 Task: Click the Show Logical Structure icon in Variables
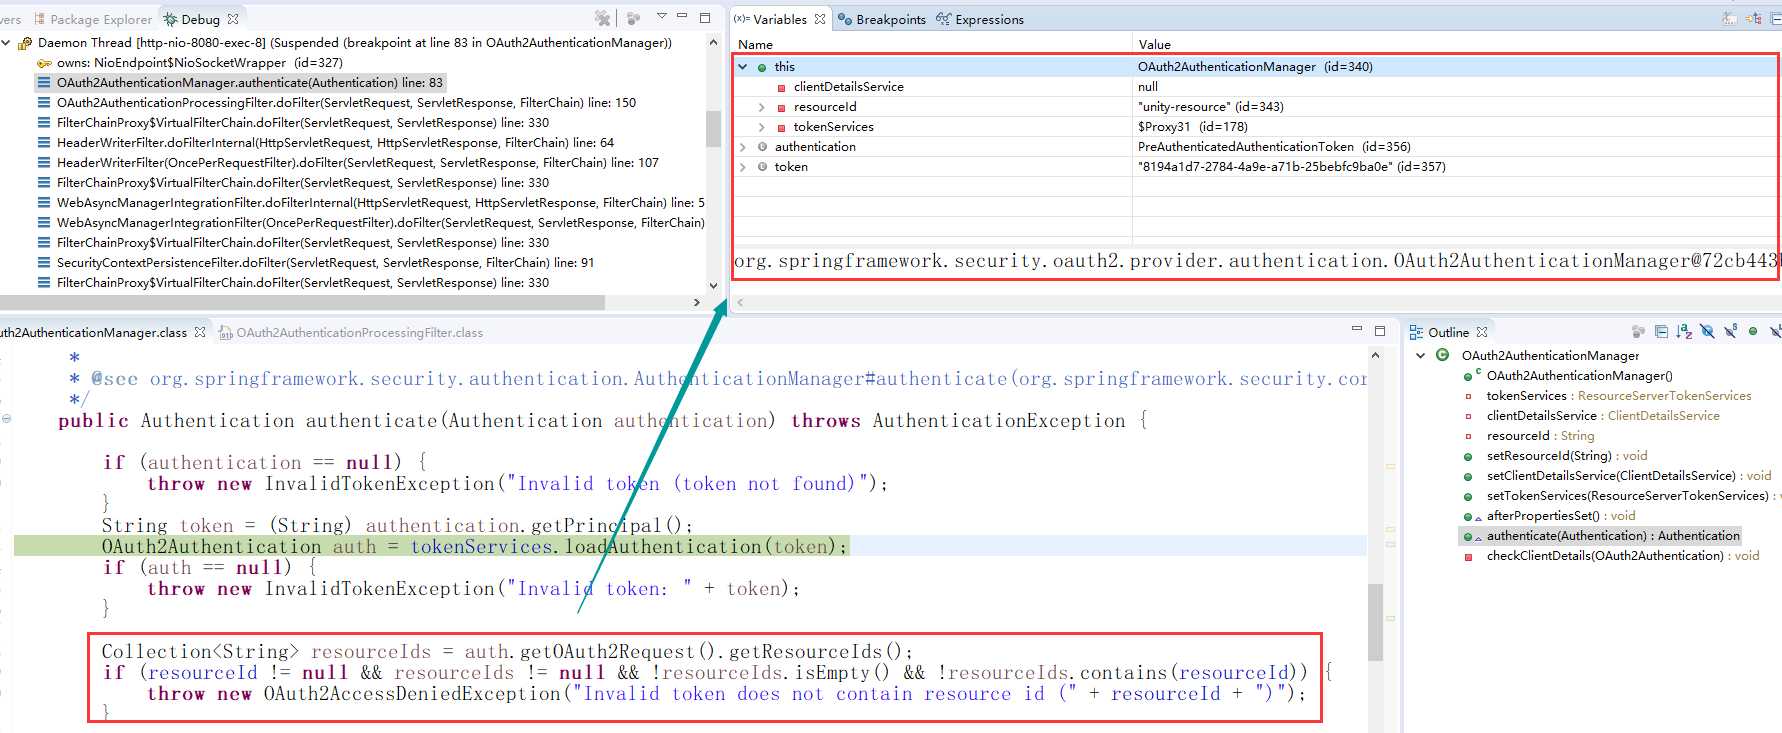tap(1753, 18)
